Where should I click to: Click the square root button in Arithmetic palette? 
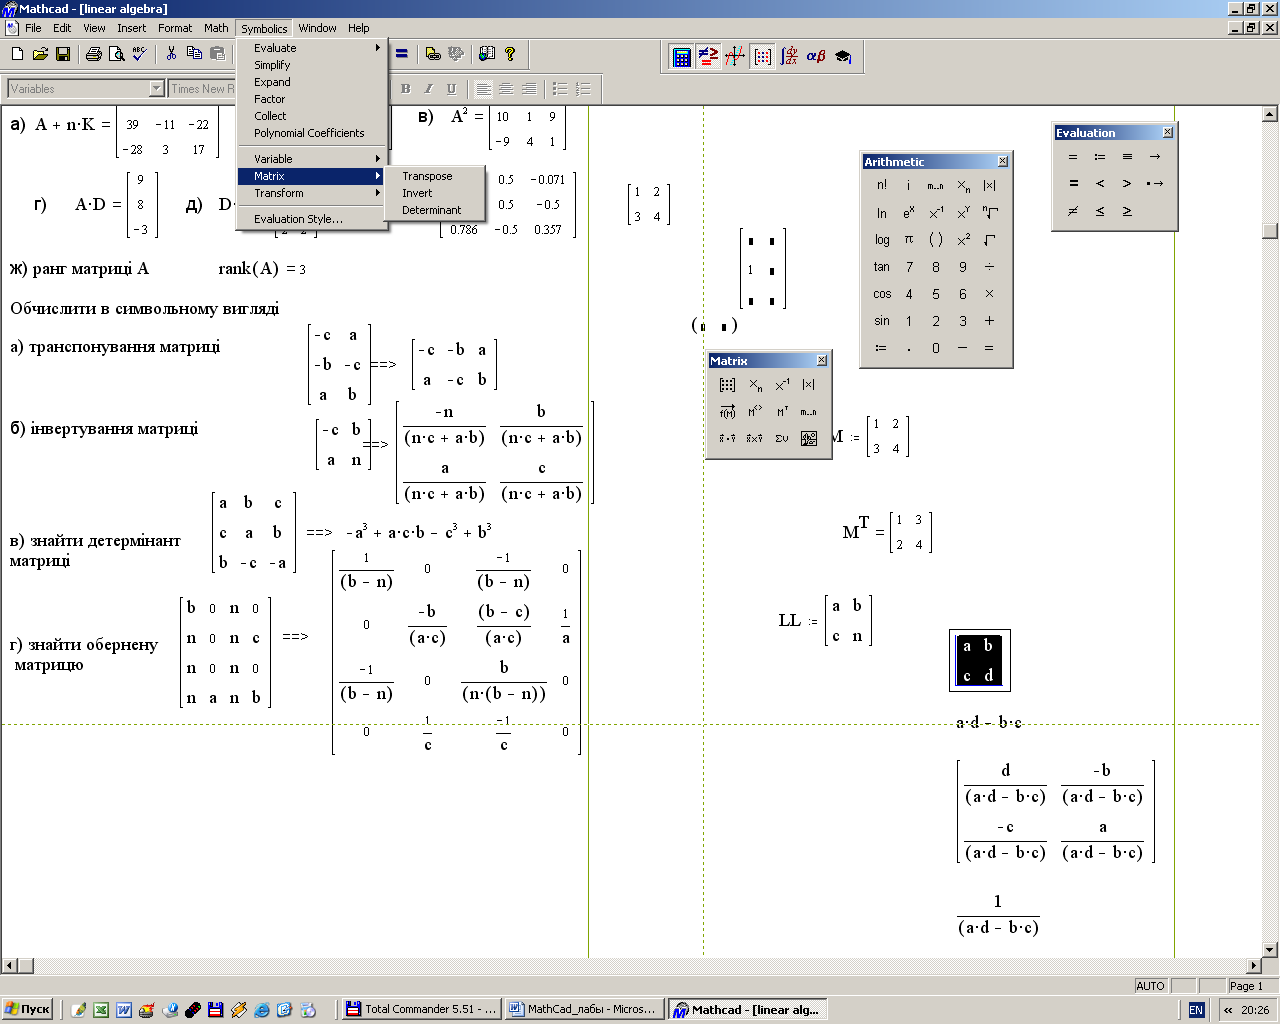click(x=989, y=240)
